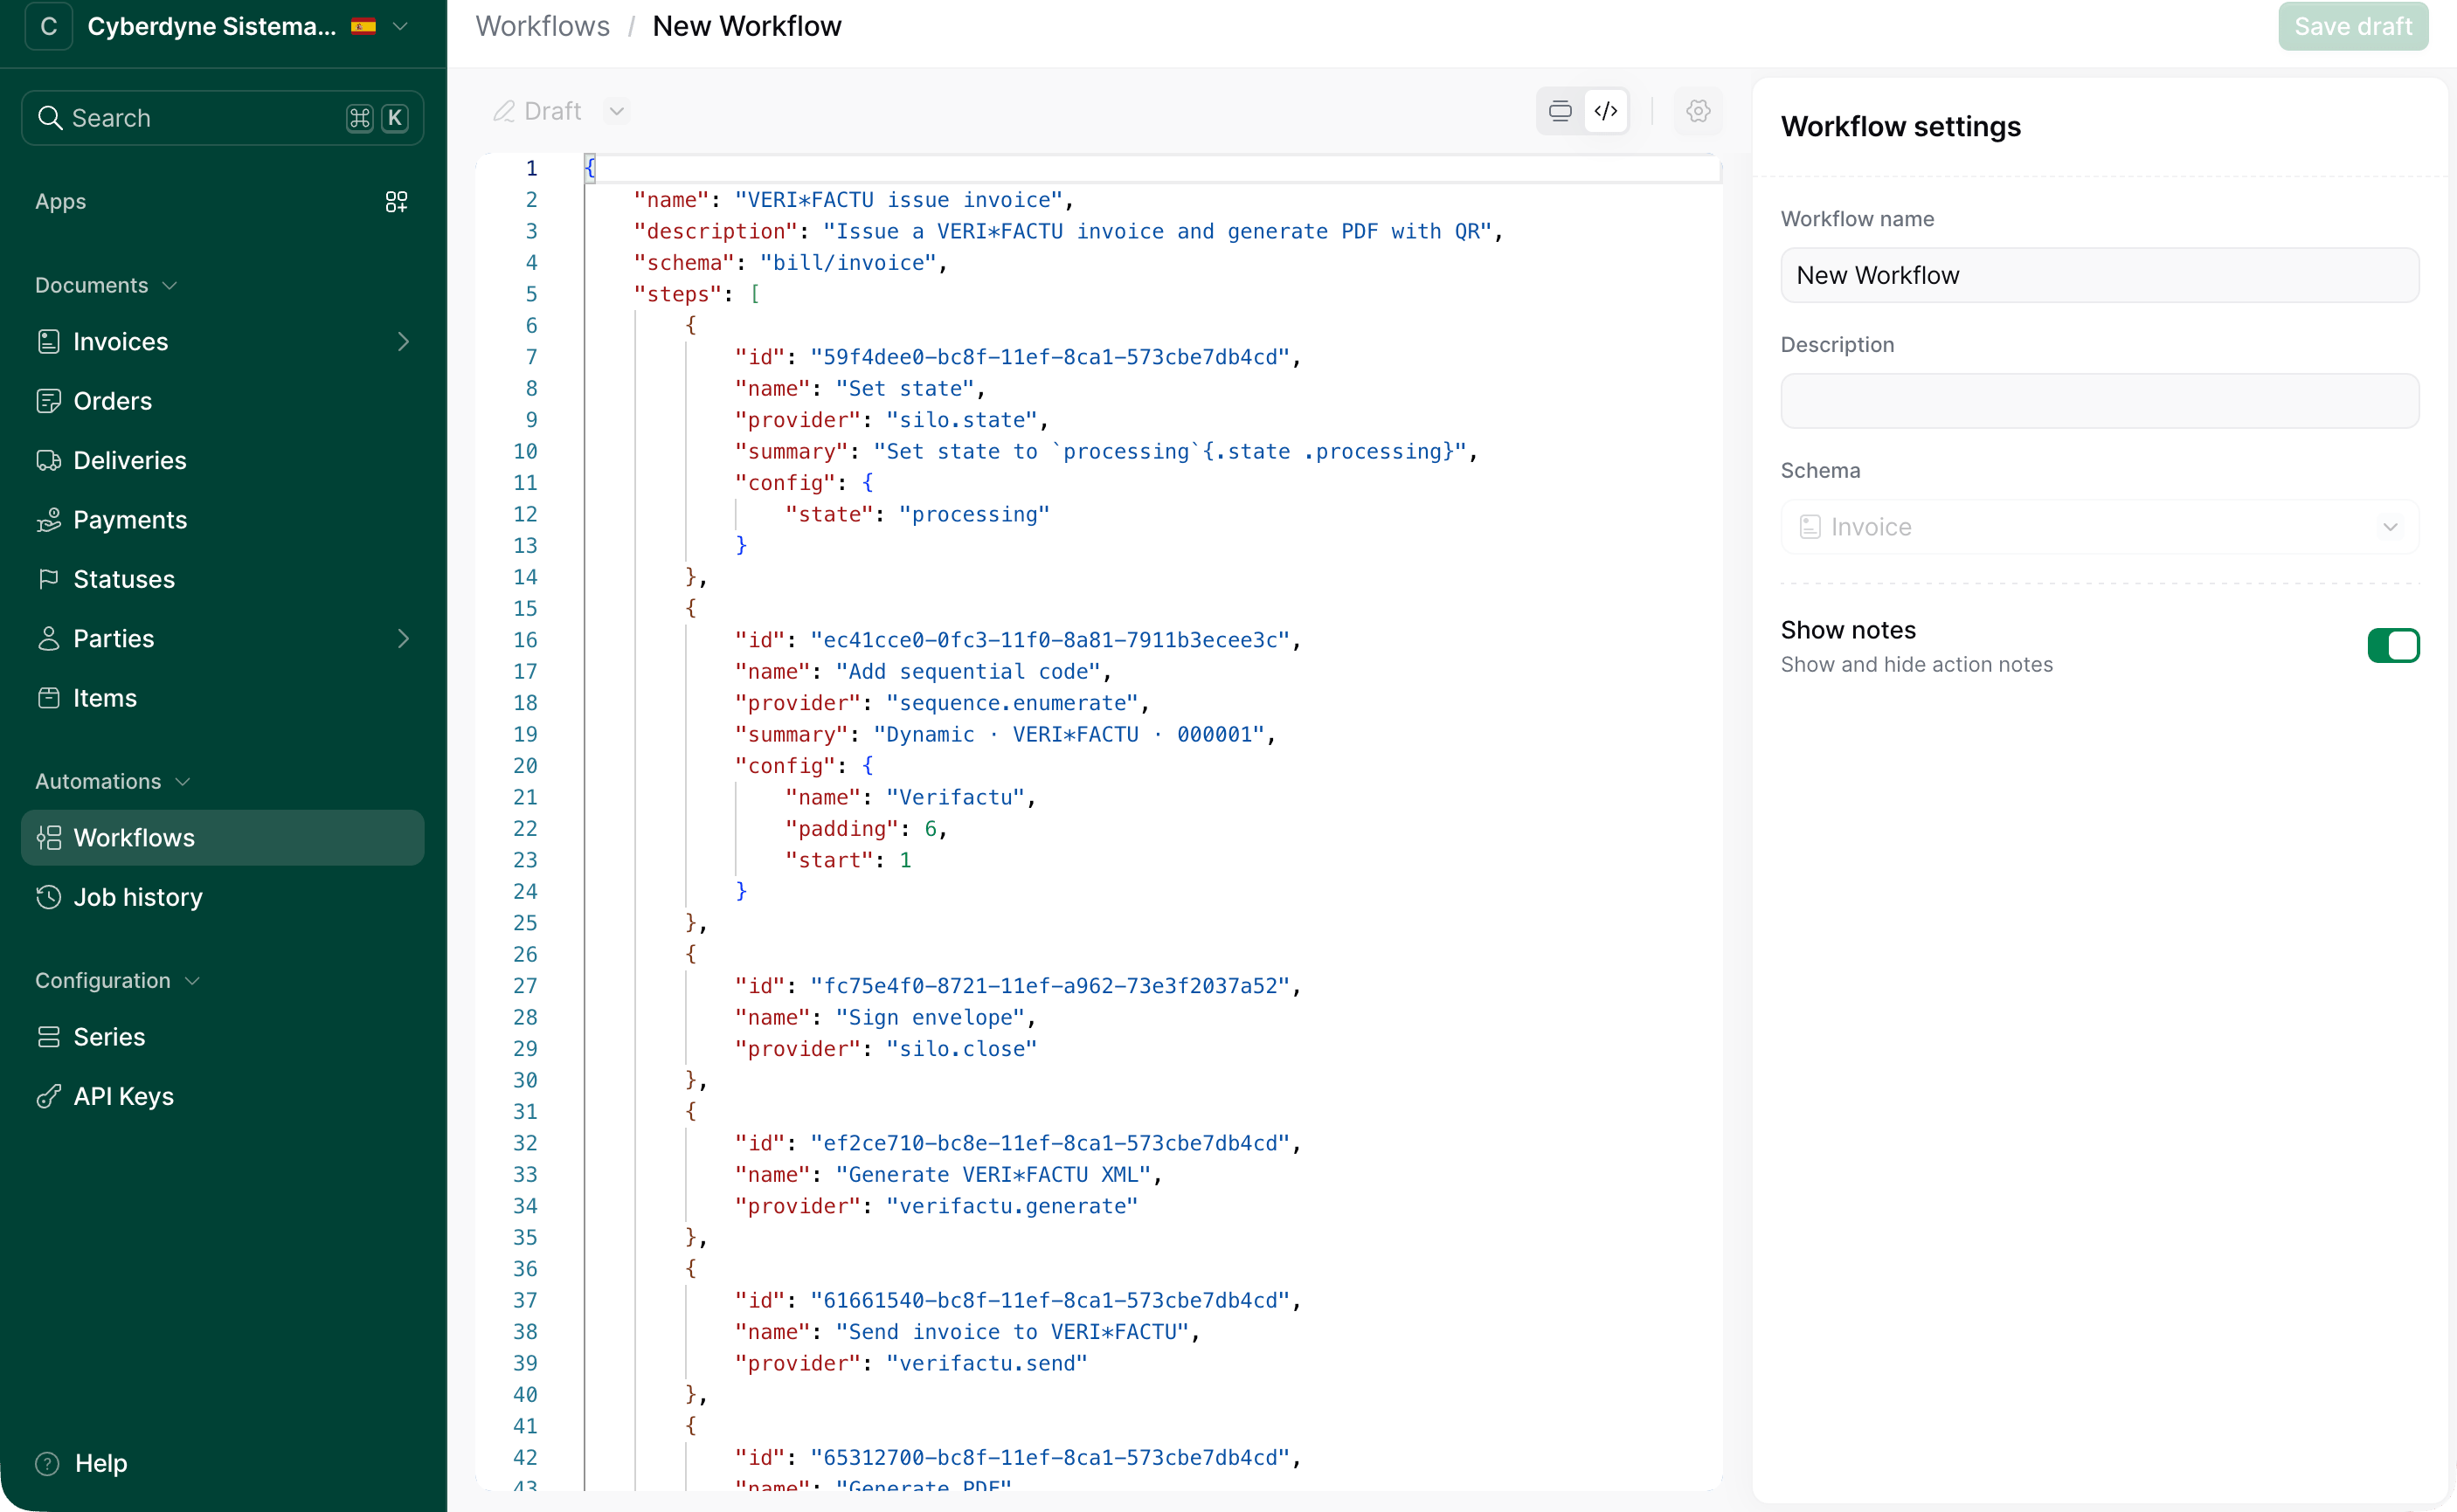Click the Search magnifier icon

[50, 118]
